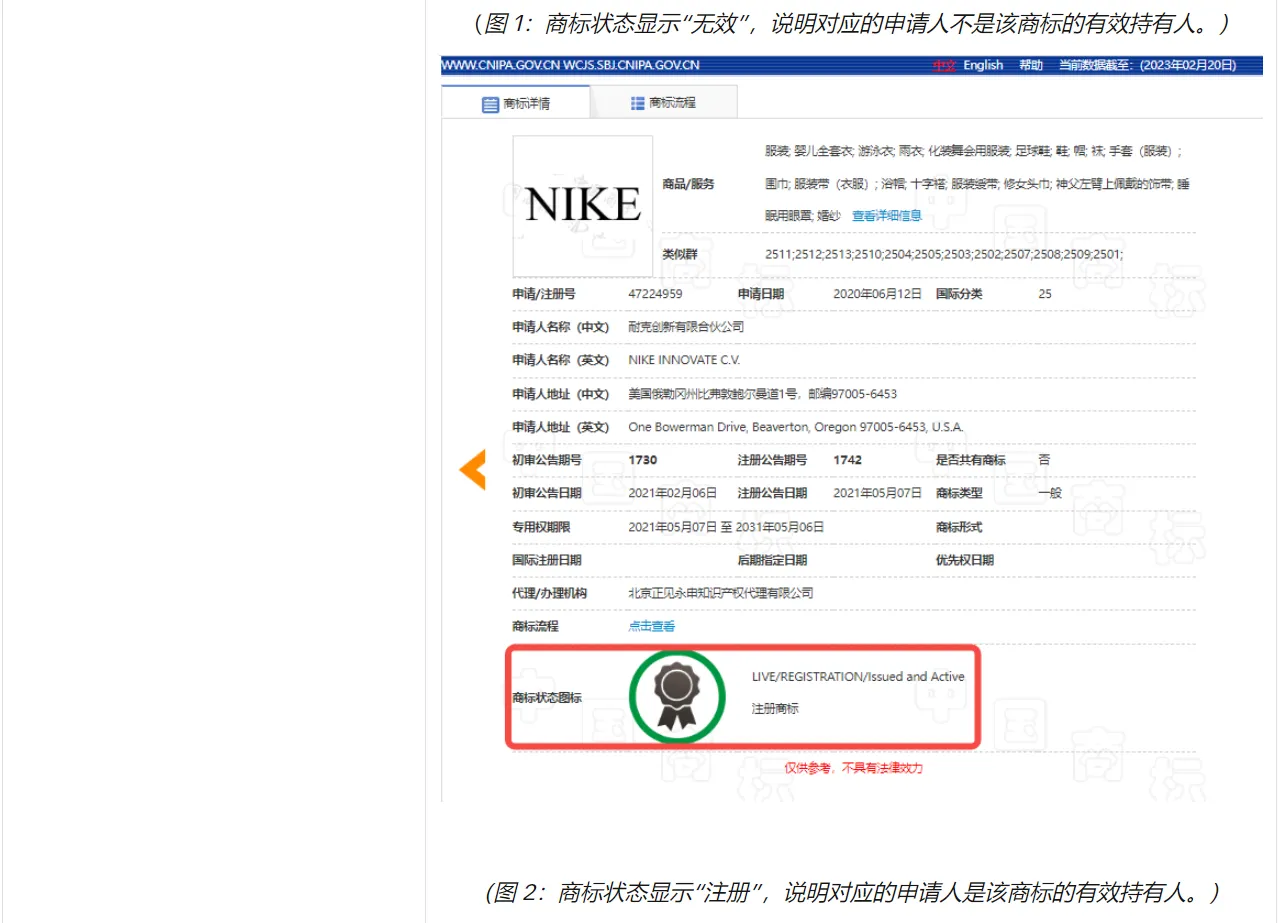This screenshot has height=923, width=1278.
Task: Click registration announcement issue 1742
Action: click(x=847, y=460)
